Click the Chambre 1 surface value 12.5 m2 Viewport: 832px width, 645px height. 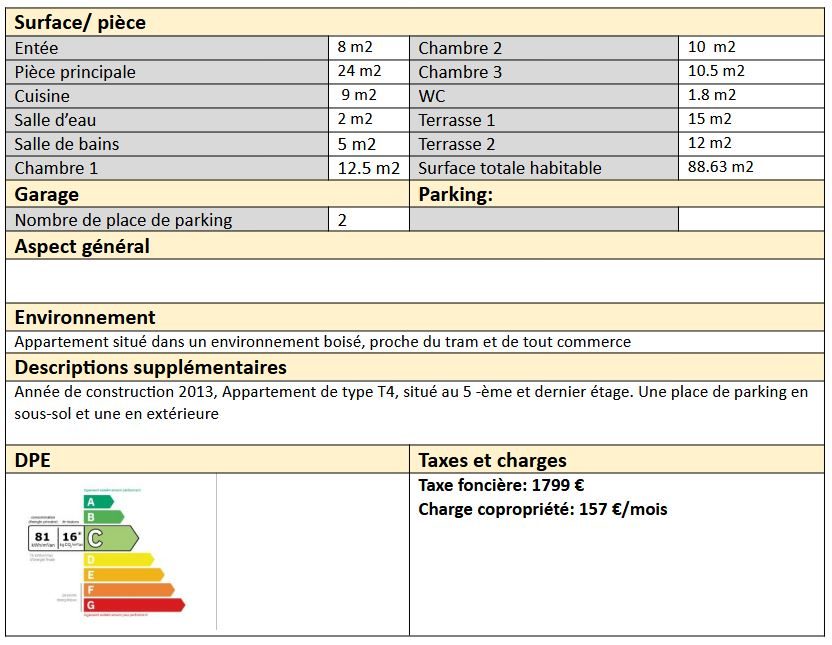369,168
